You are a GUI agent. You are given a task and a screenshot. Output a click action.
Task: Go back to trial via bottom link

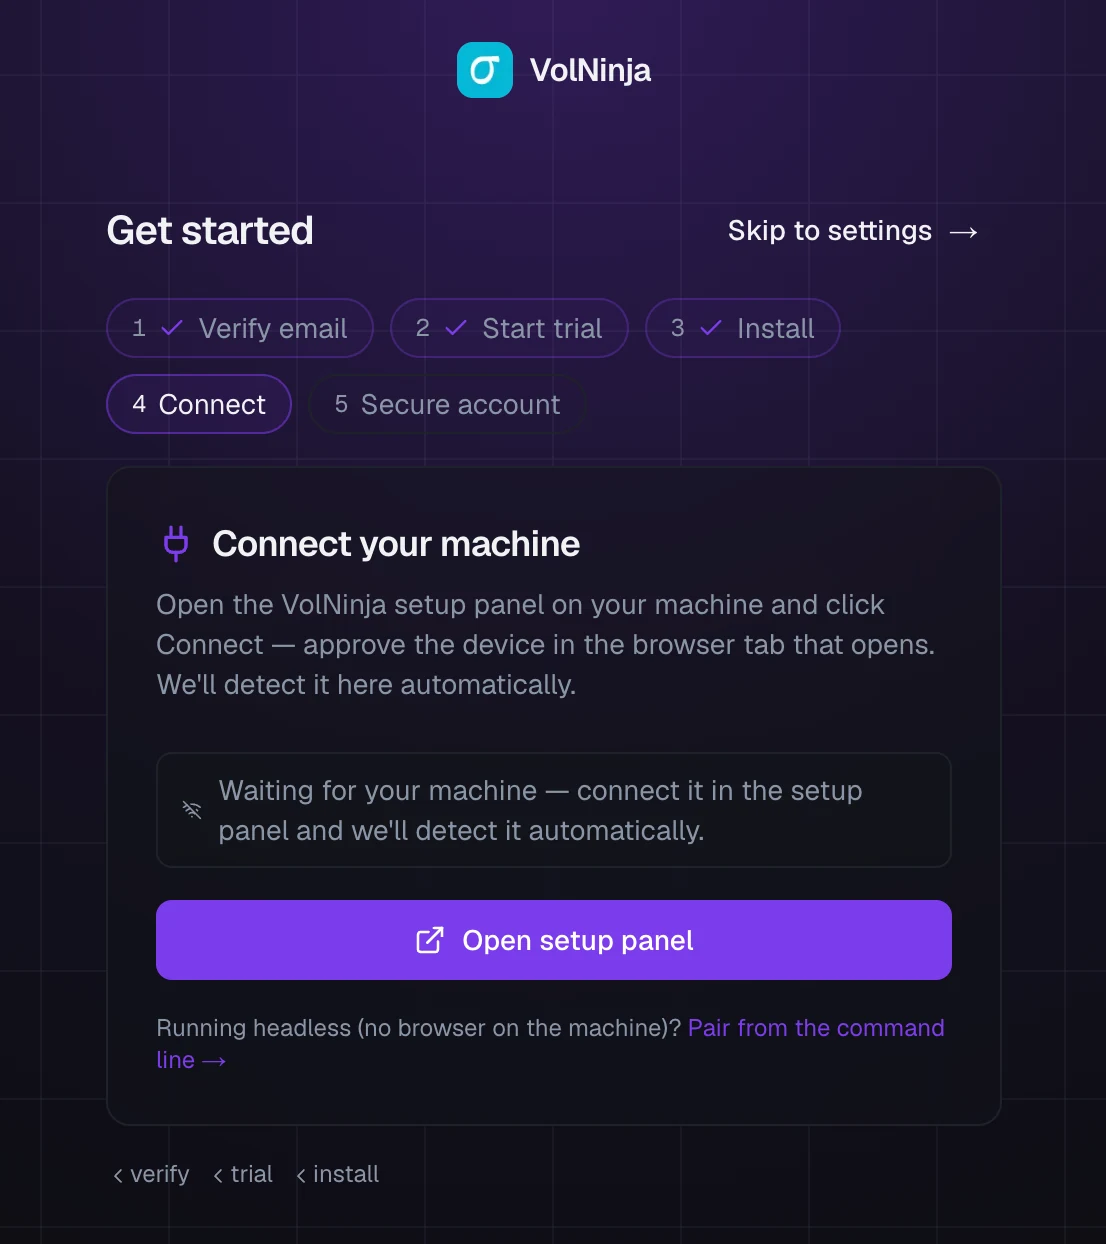tap(243, 1174)
